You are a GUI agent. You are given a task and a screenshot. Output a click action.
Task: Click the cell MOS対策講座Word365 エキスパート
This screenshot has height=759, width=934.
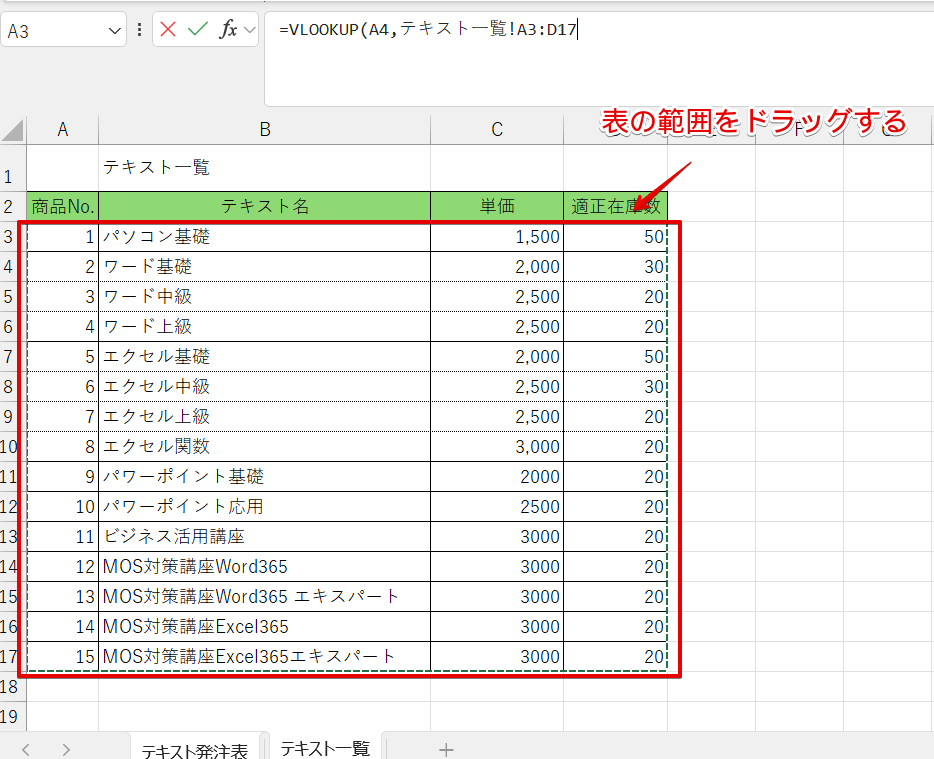pyautogui.click(x=264, y=596)
